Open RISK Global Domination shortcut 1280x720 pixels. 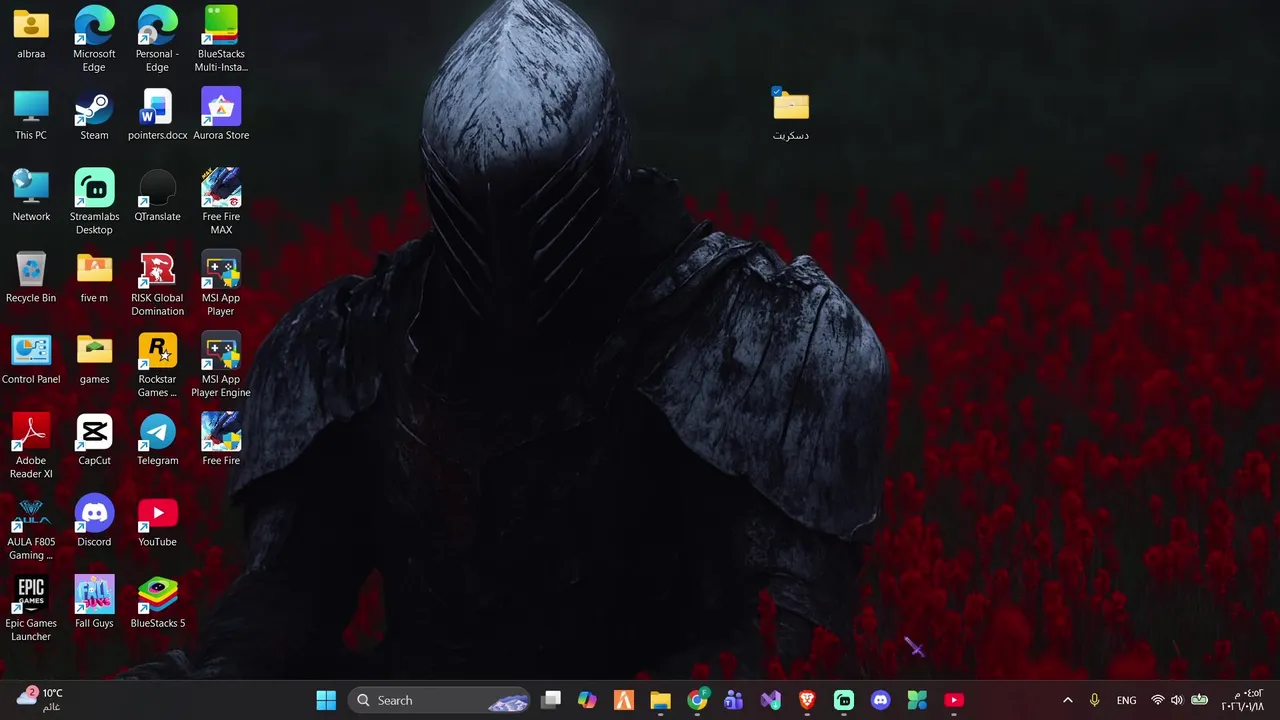click(157, 285)
